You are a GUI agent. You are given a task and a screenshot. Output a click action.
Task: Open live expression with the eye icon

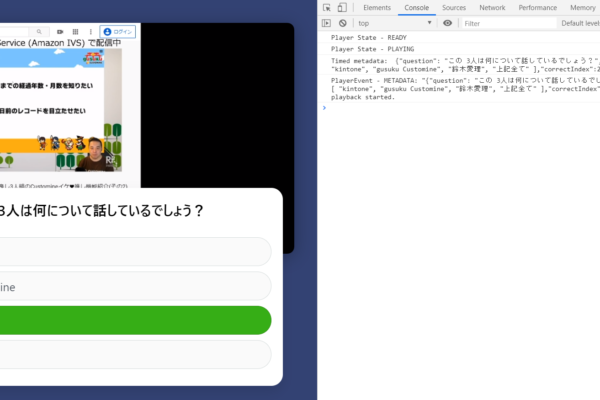pos(447,23)
